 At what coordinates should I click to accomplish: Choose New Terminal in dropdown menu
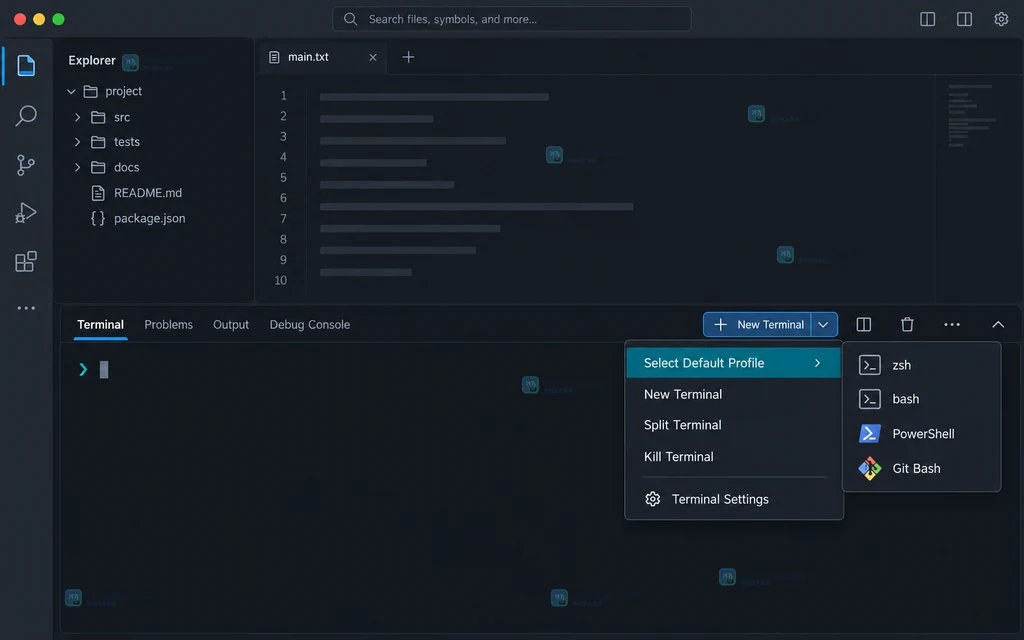(x=733, y=394)
